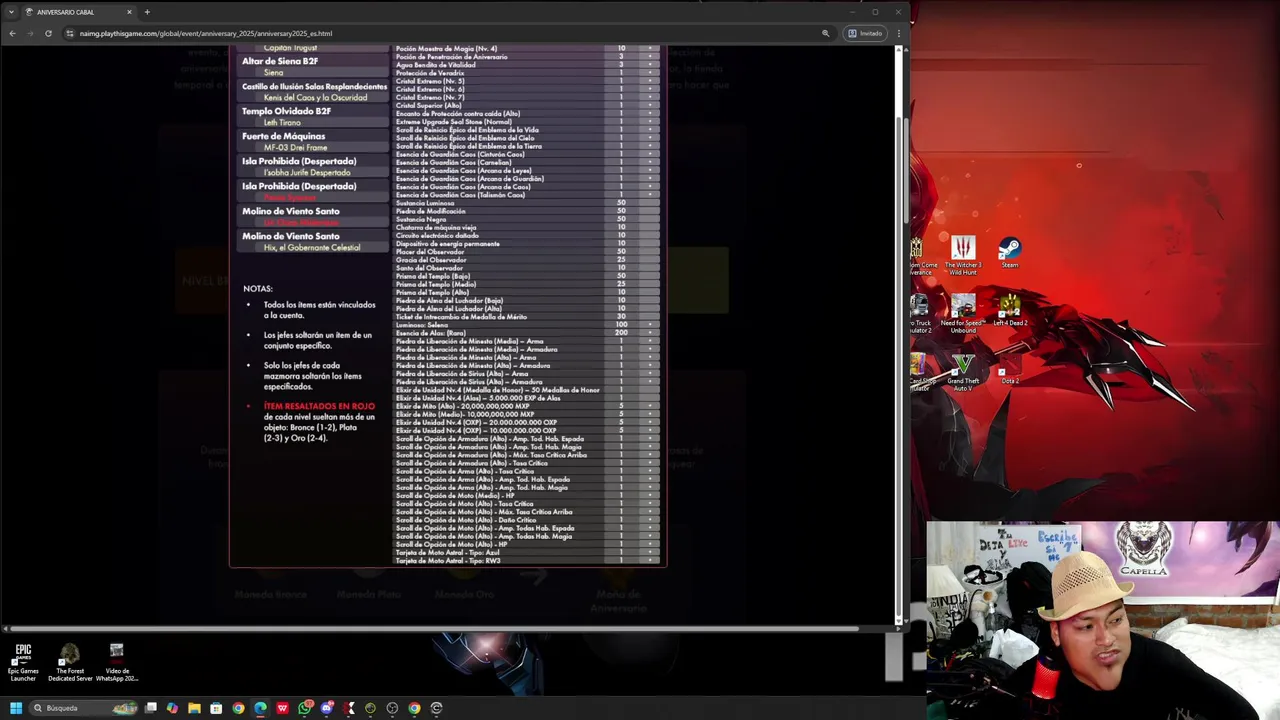The image size is (1280, 720).
Task: Open Discord from the taskbar
Action: point(327,708)
